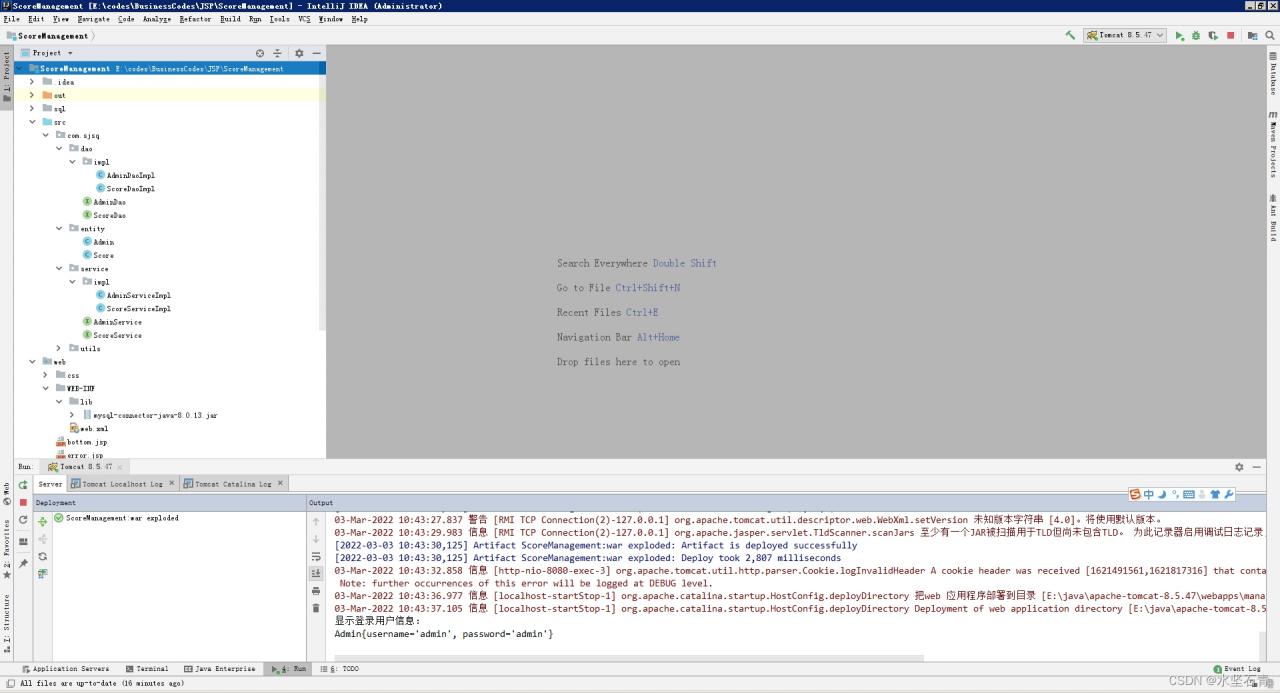
Task: Open Search Everywhere magnifier icon
Action: click(x=1270, y=35)
